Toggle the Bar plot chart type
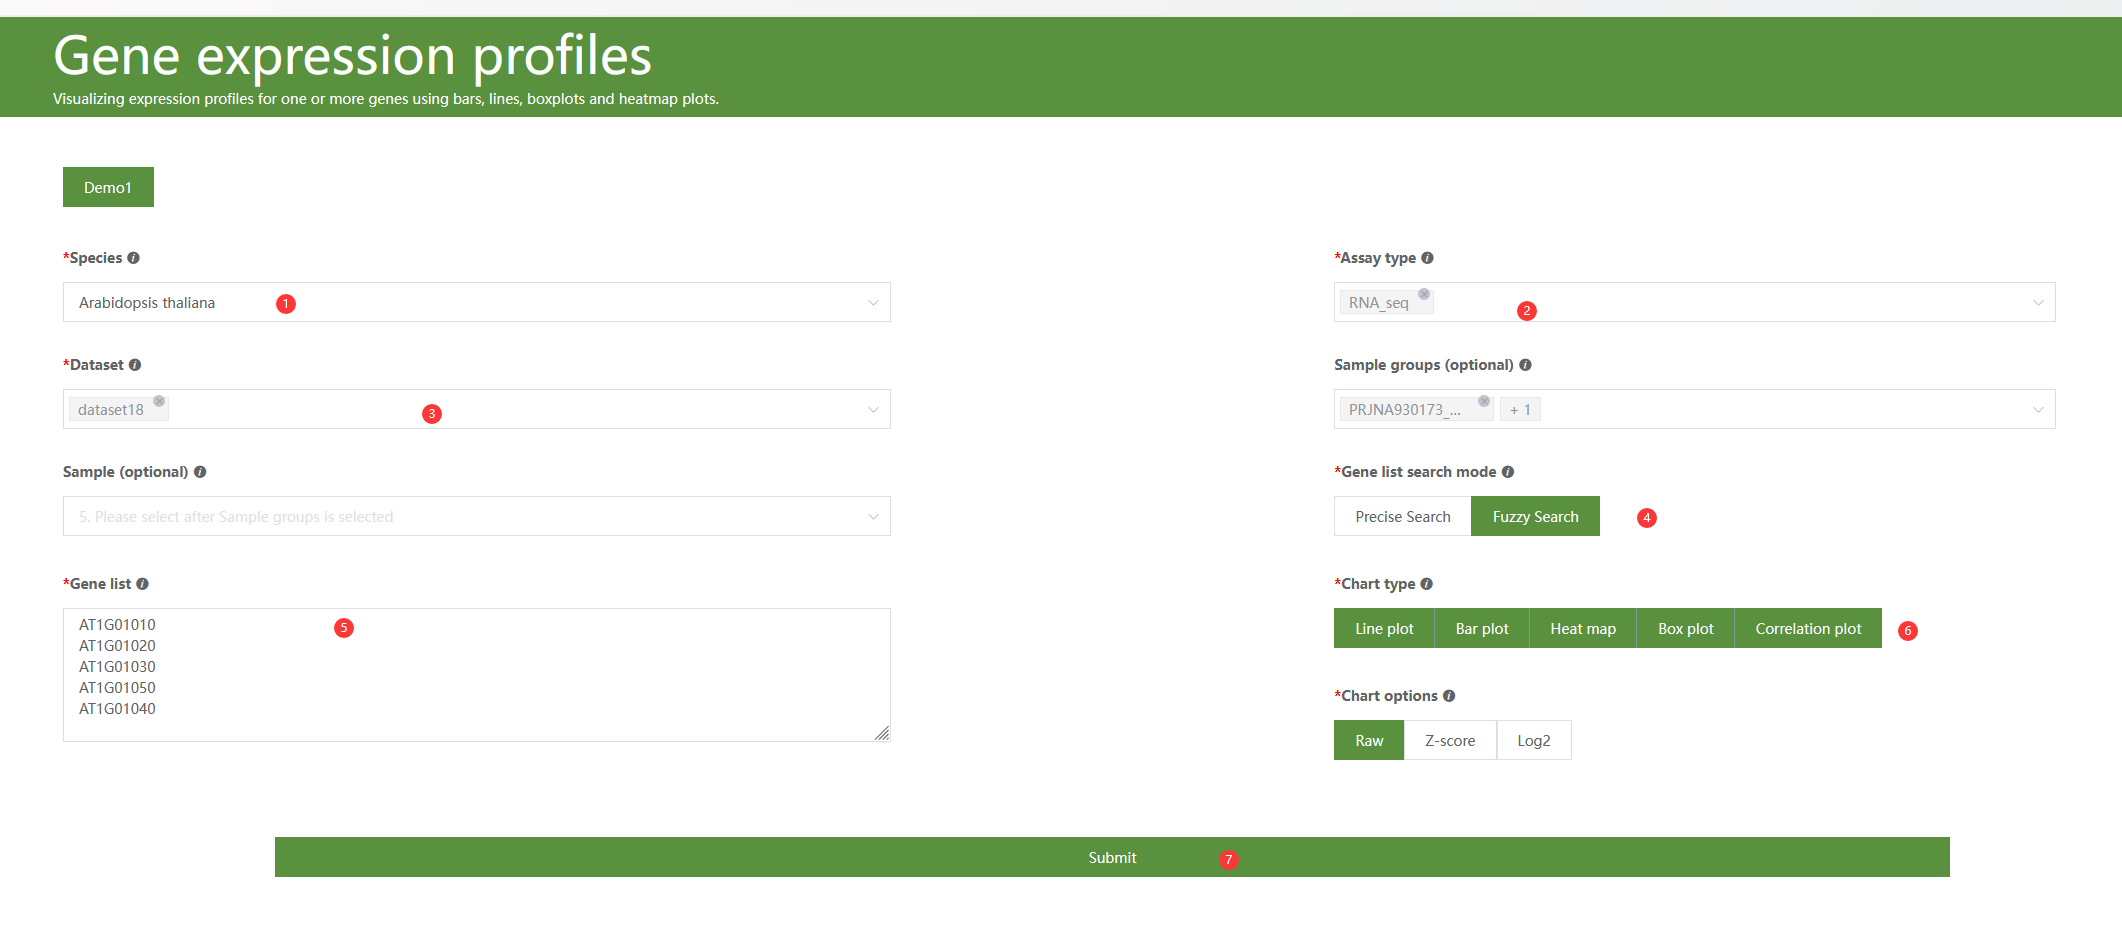 tap(1482, 628)
